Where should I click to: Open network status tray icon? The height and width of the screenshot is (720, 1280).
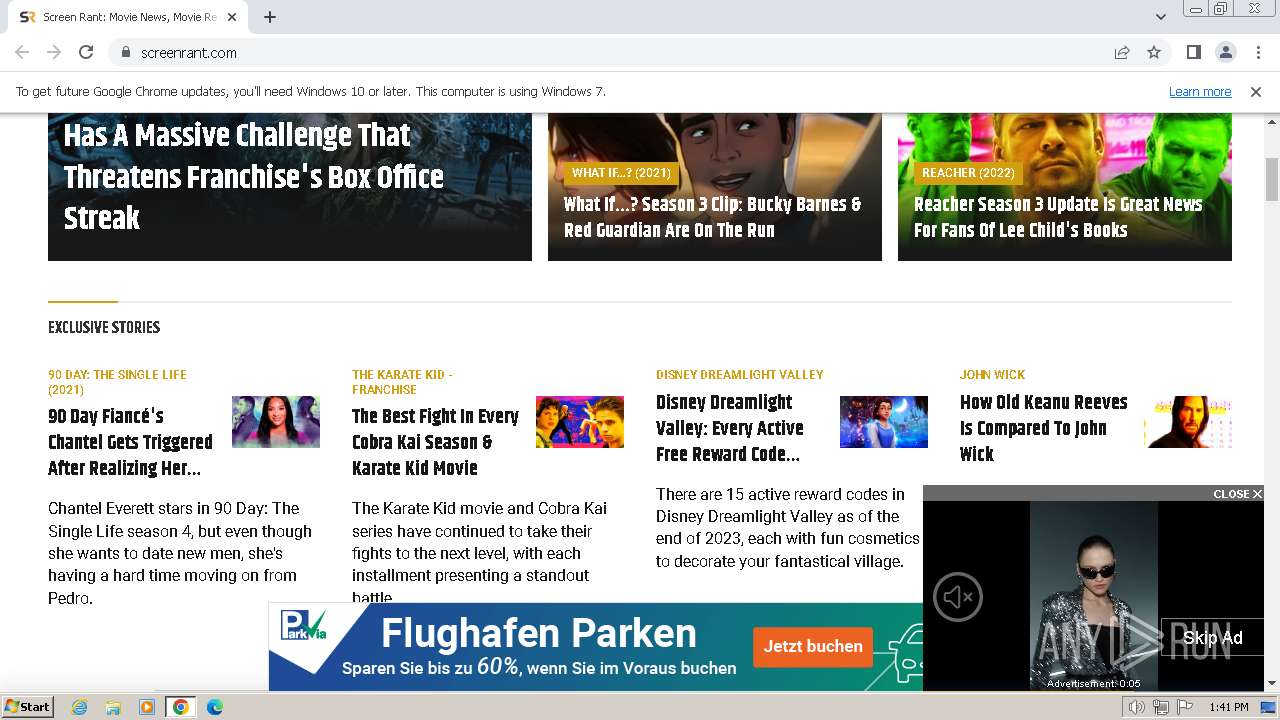pos(1161,707)
